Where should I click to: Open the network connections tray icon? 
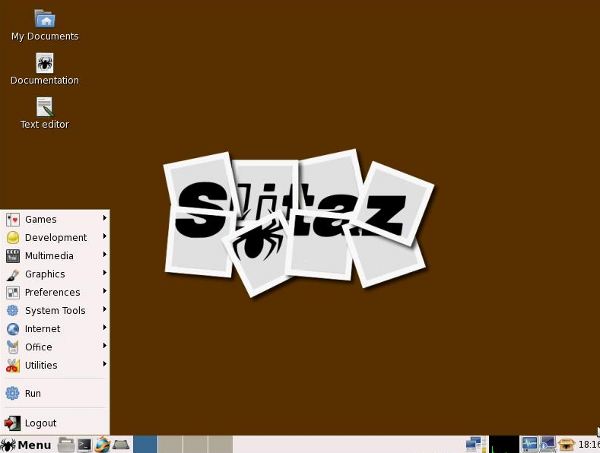coord(474,445)
